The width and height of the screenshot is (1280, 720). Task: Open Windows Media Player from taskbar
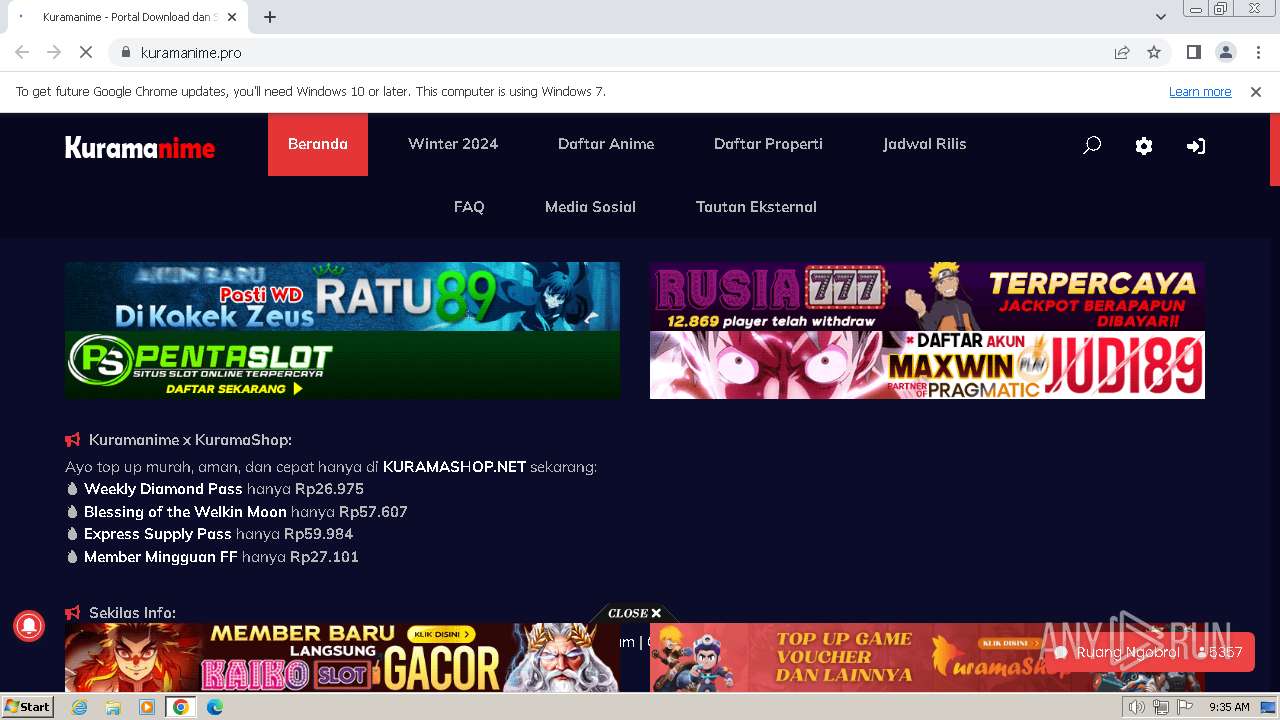147,707
